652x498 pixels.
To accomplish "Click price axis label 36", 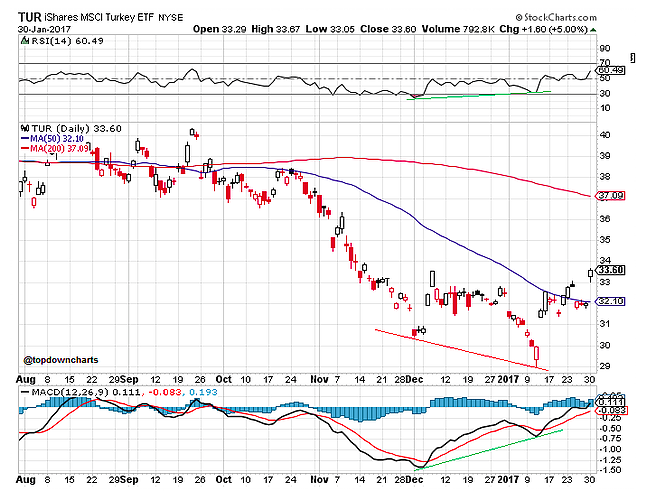I will (x=605, y=219).
